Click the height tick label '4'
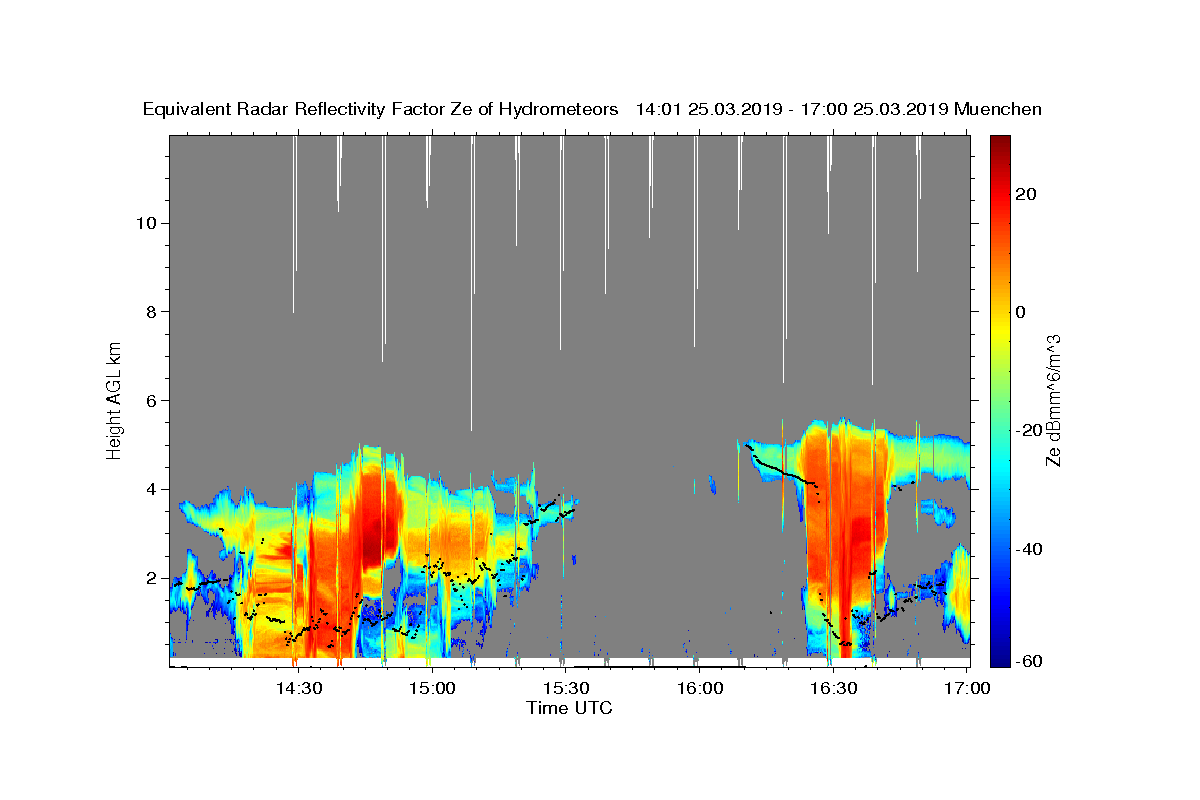The width and height of the screenshot is (1200, 800). click(x=151, y=489)
